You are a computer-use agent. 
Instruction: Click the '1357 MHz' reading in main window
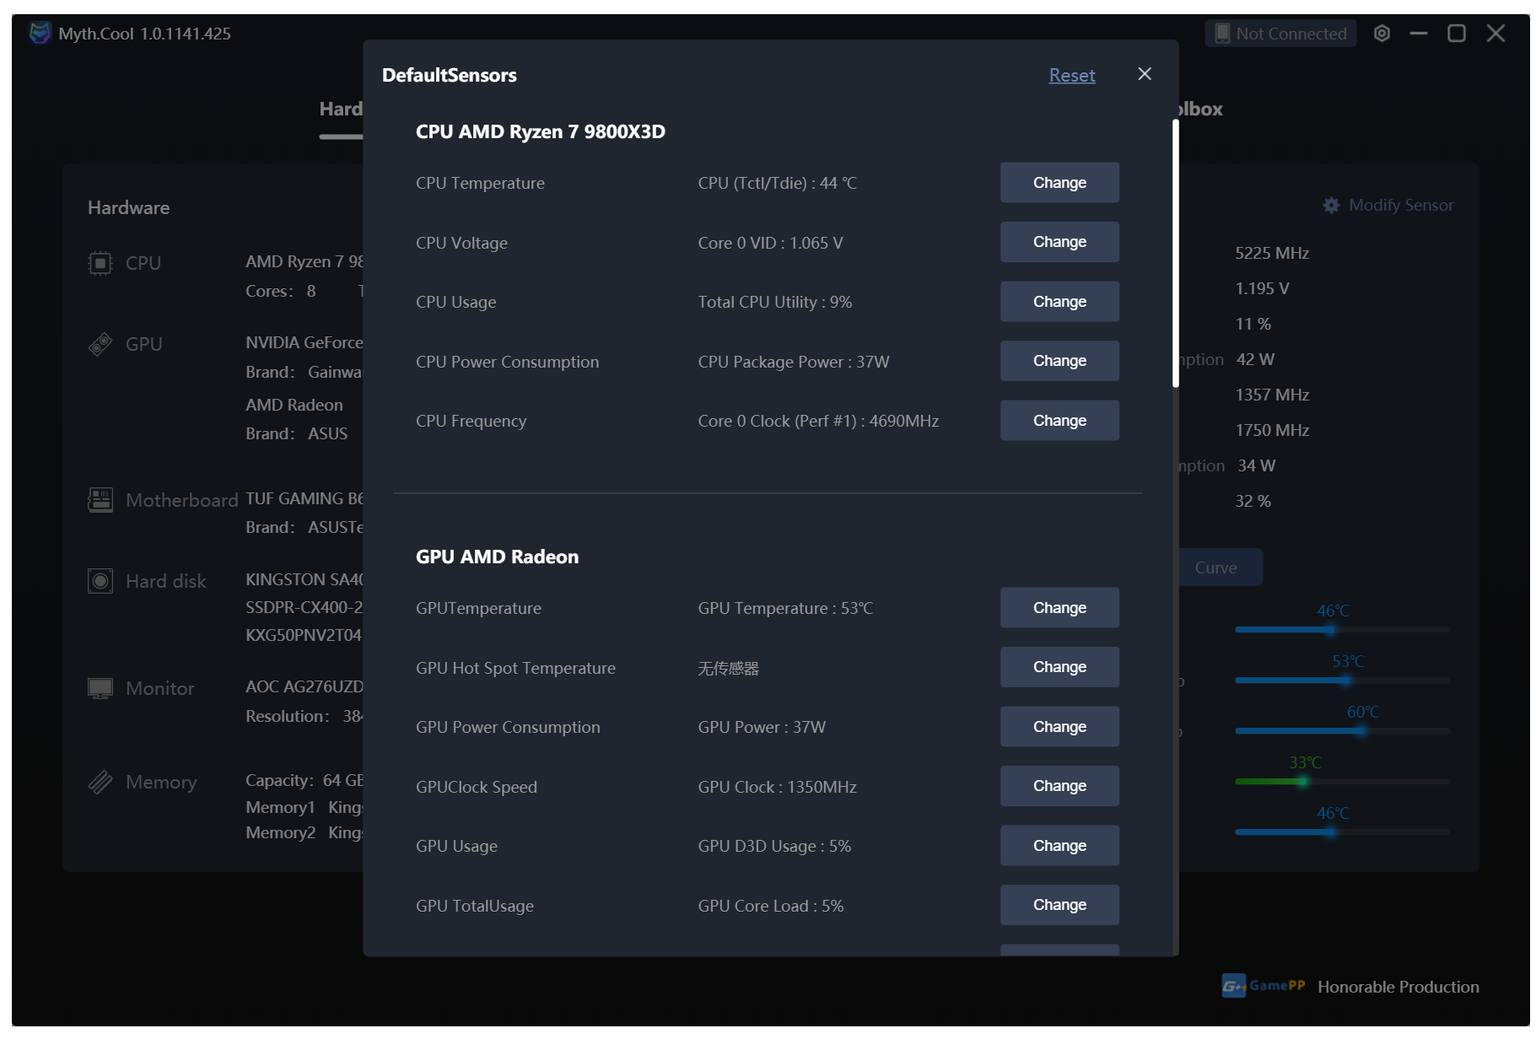pos(1272,395)
